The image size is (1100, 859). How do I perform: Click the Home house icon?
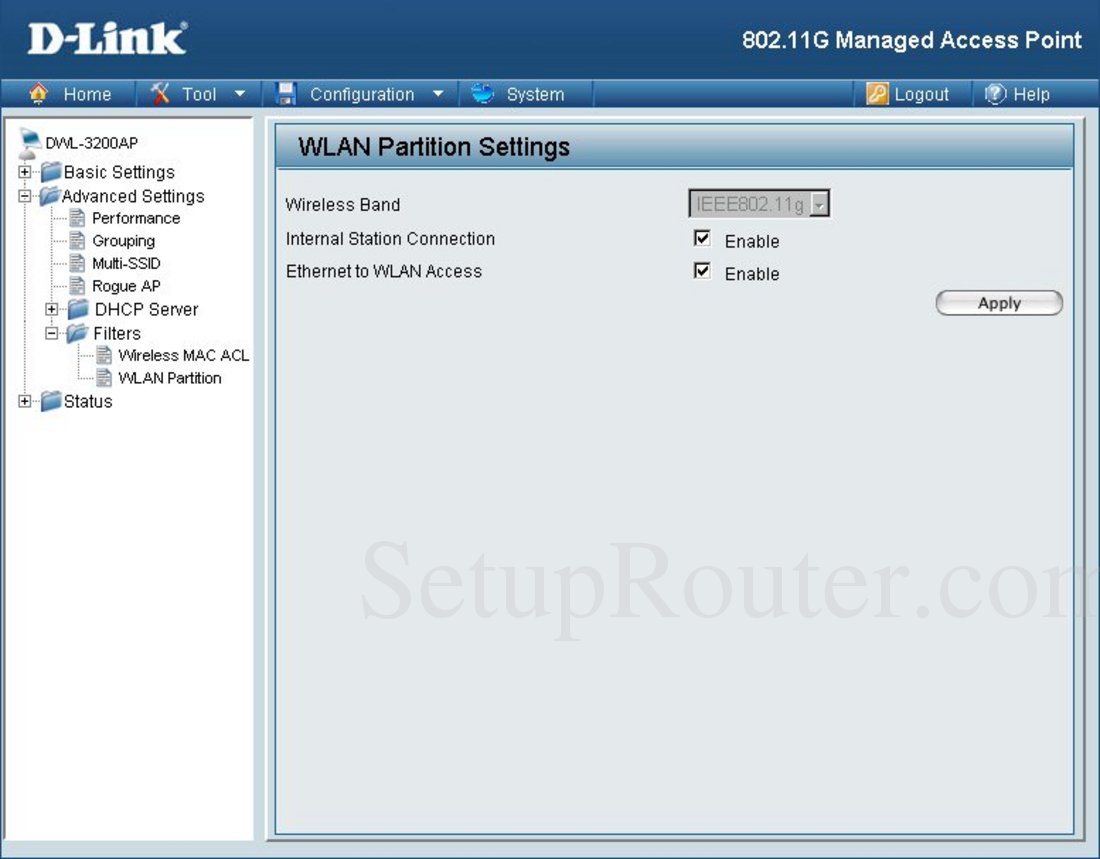pos(39,94)
